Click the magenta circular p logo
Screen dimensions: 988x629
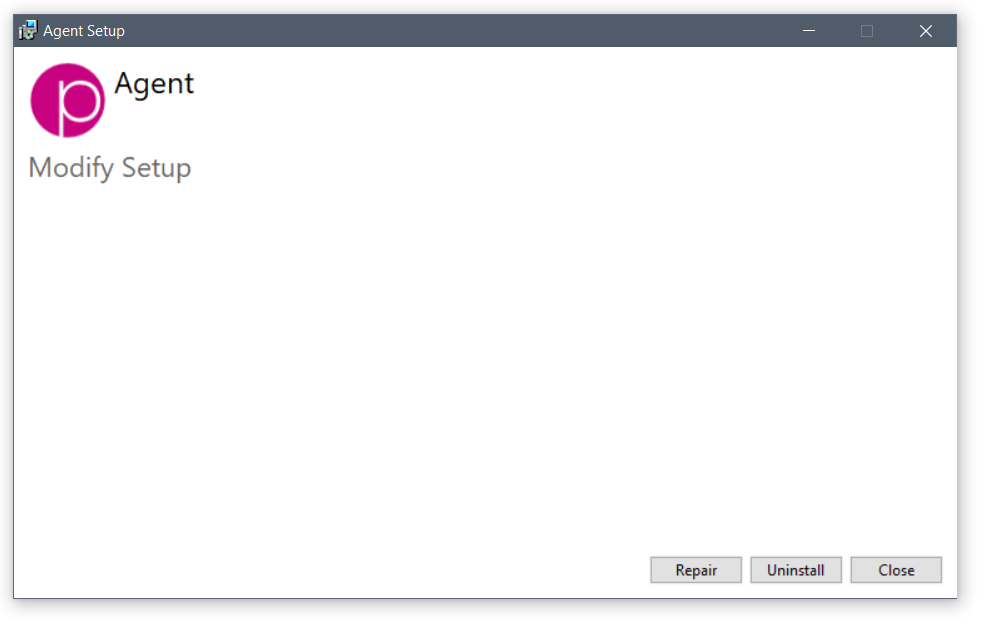point(67,100)
